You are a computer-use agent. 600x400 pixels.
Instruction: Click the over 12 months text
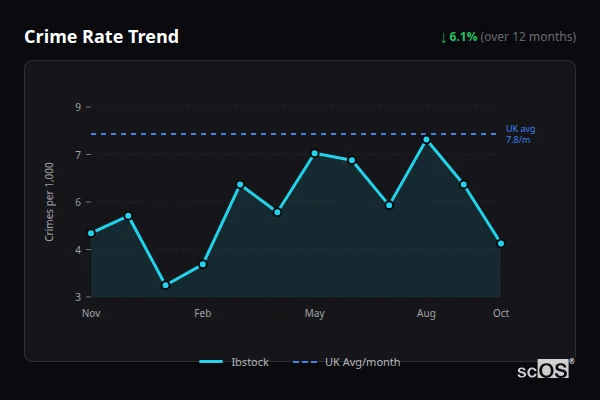(x=528, y=37)
